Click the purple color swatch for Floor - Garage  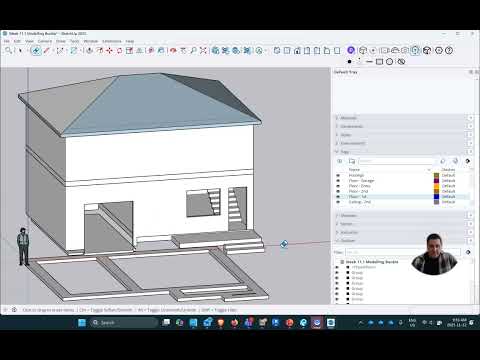436,181
